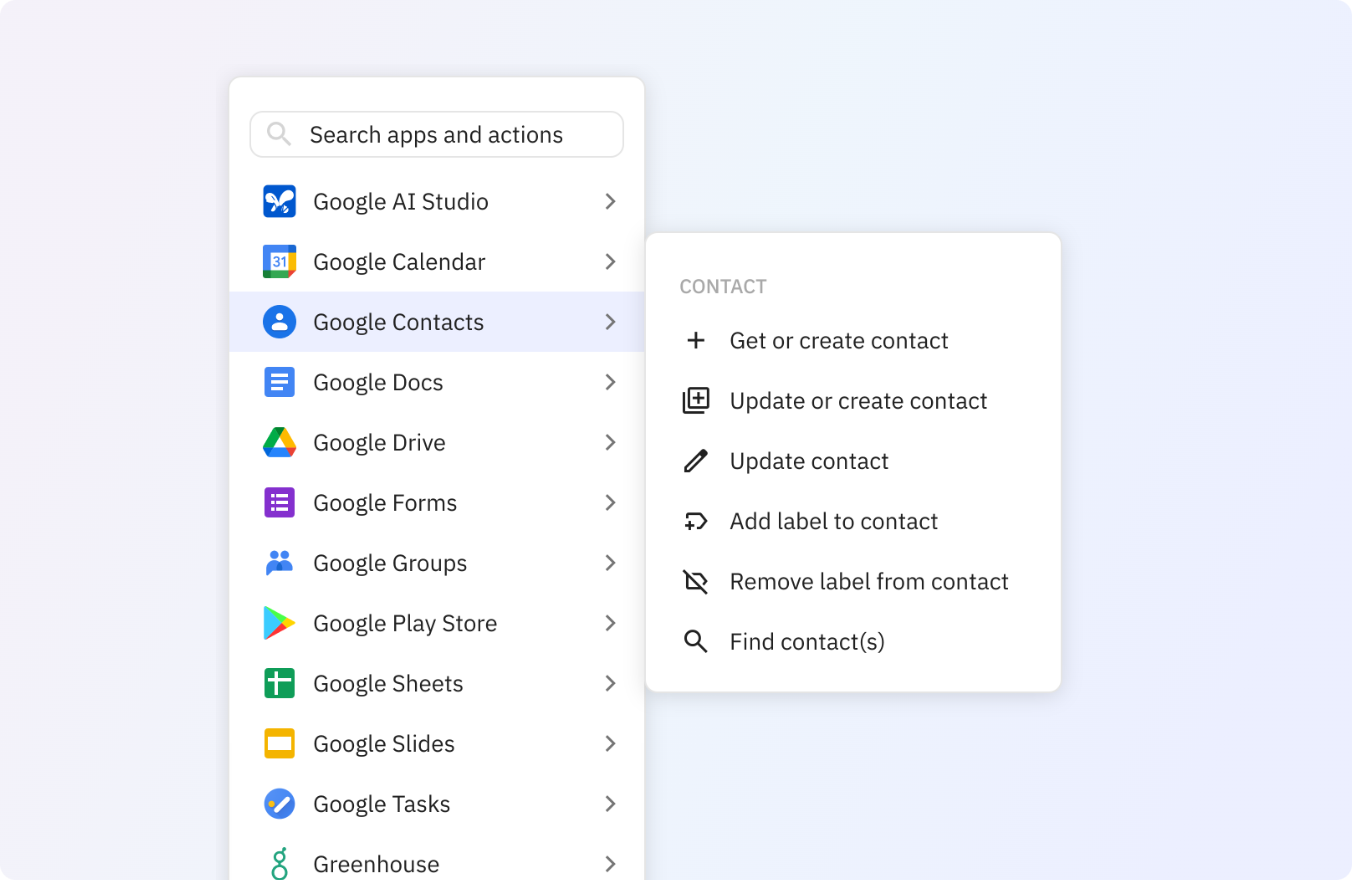Focus the Search apps and actions field
Screen dimensions: 1352x880
437,135
